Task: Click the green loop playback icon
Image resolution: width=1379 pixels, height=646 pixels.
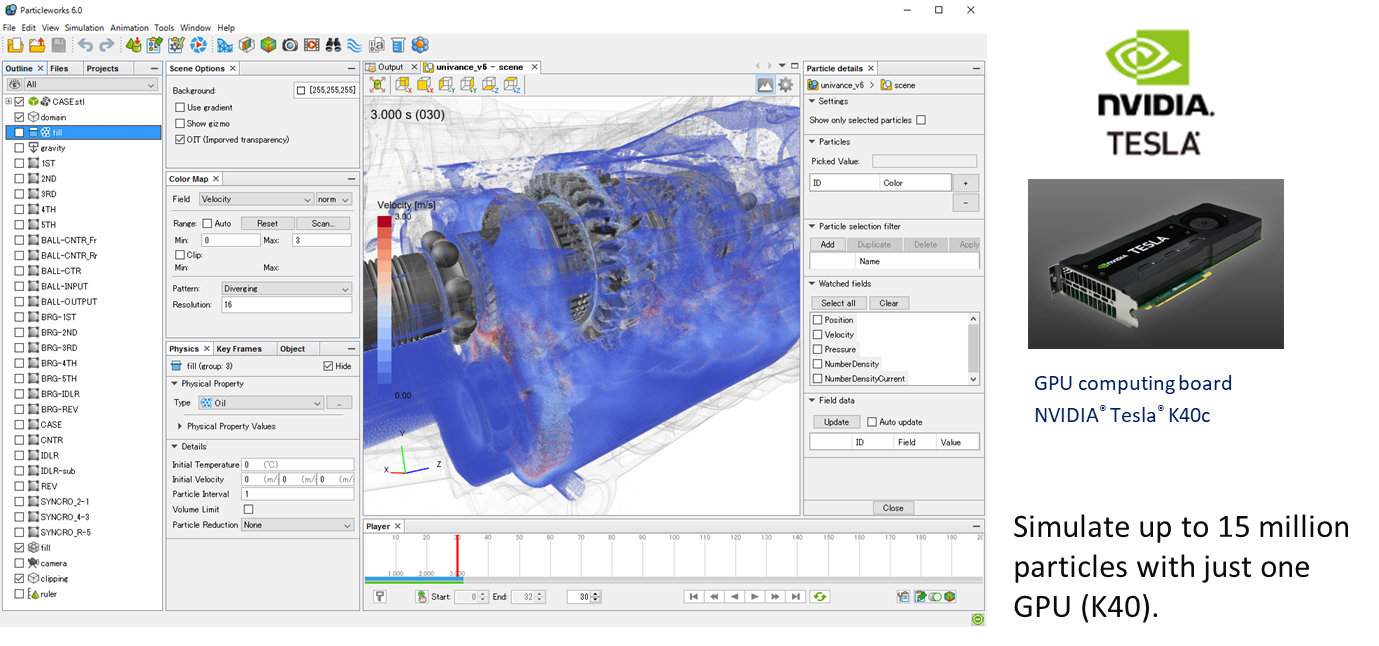Action: pyautogui.click(x=820, y=596)
